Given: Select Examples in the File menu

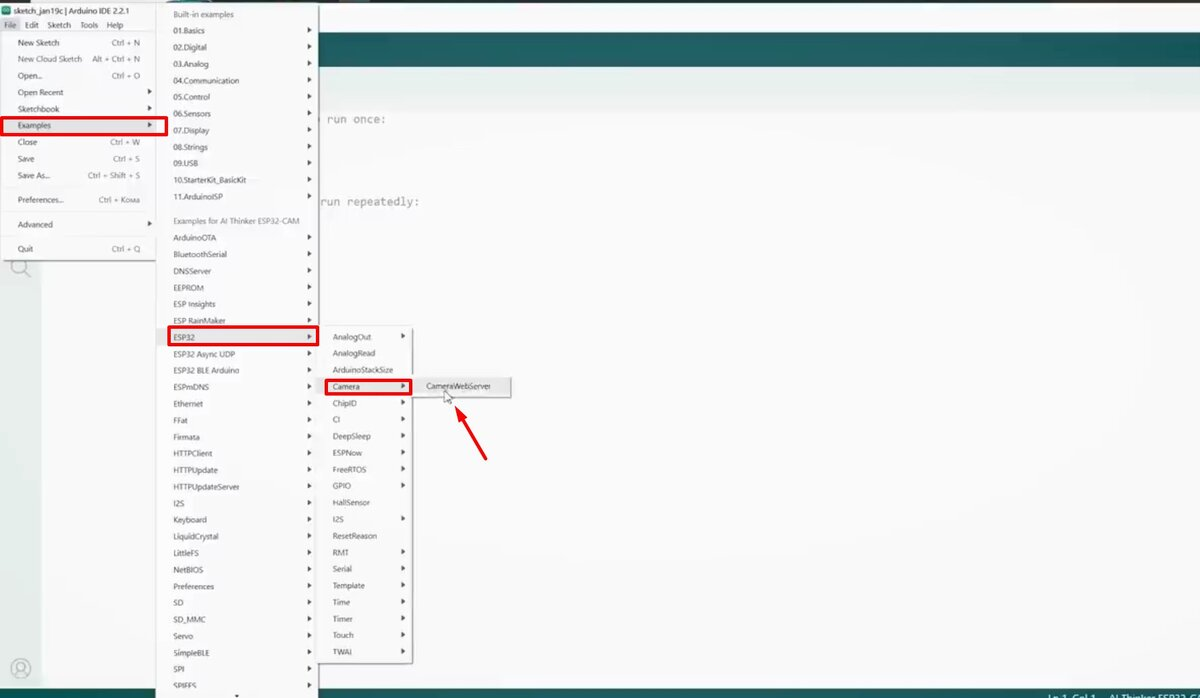Looking at the screenshot, I should (x=83, y=125).
